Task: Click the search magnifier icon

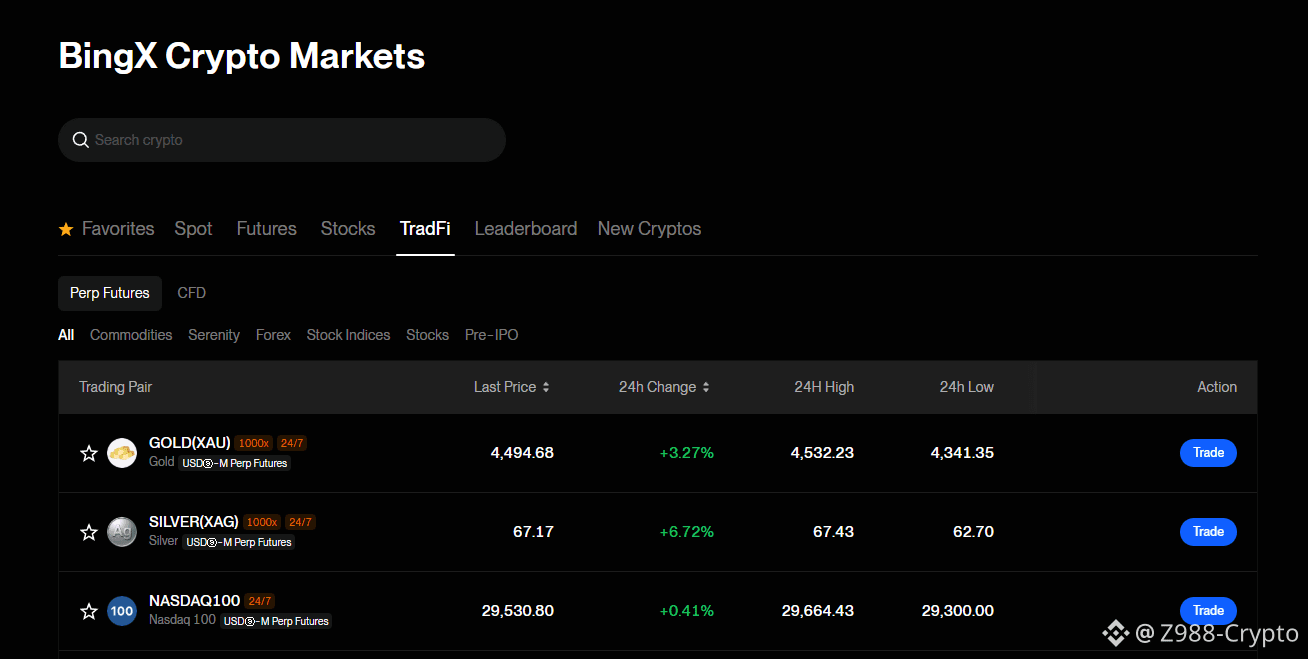Action: tap(81, 140)
